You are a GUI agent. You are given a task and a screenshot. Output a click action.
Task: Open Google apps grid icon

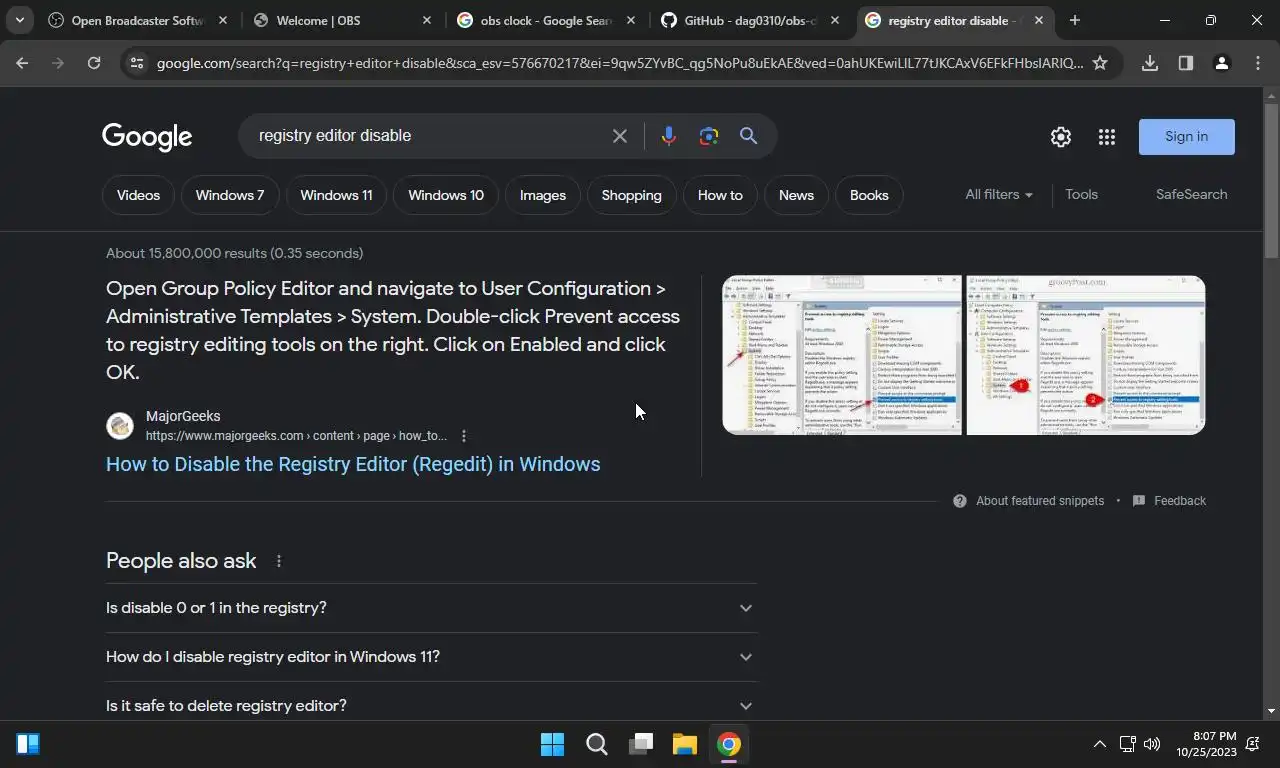click(x=1106, y=137)
